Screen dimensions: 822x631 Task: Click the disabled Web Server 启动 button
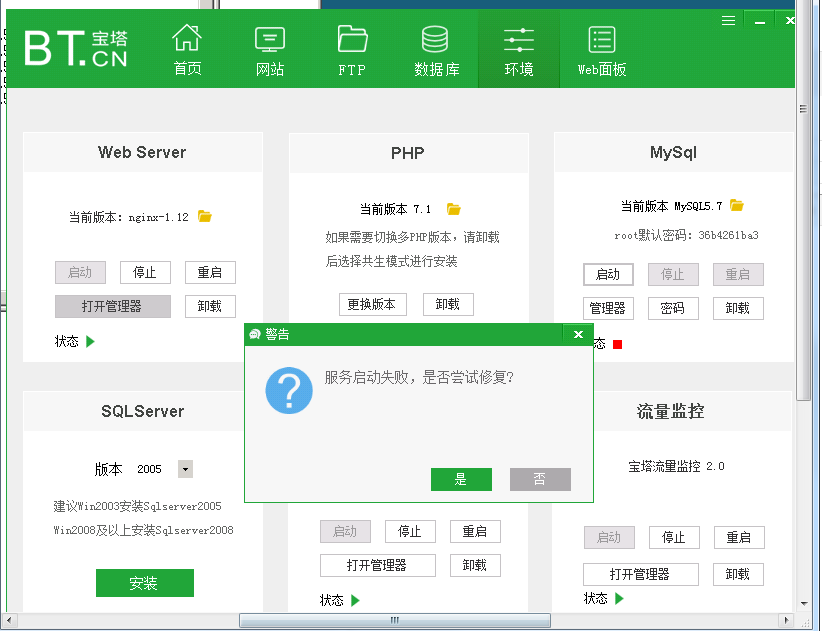(80, 273)
